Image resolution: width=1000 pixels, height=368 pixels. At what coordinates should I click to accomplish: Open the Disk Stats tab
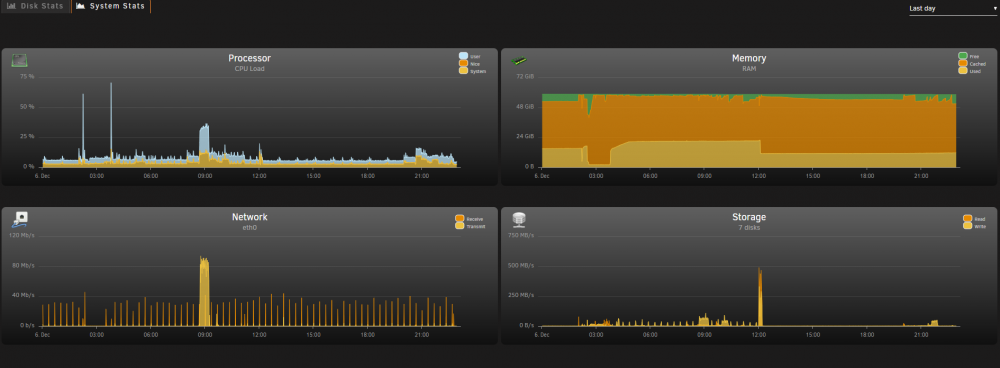pos(36,6)
